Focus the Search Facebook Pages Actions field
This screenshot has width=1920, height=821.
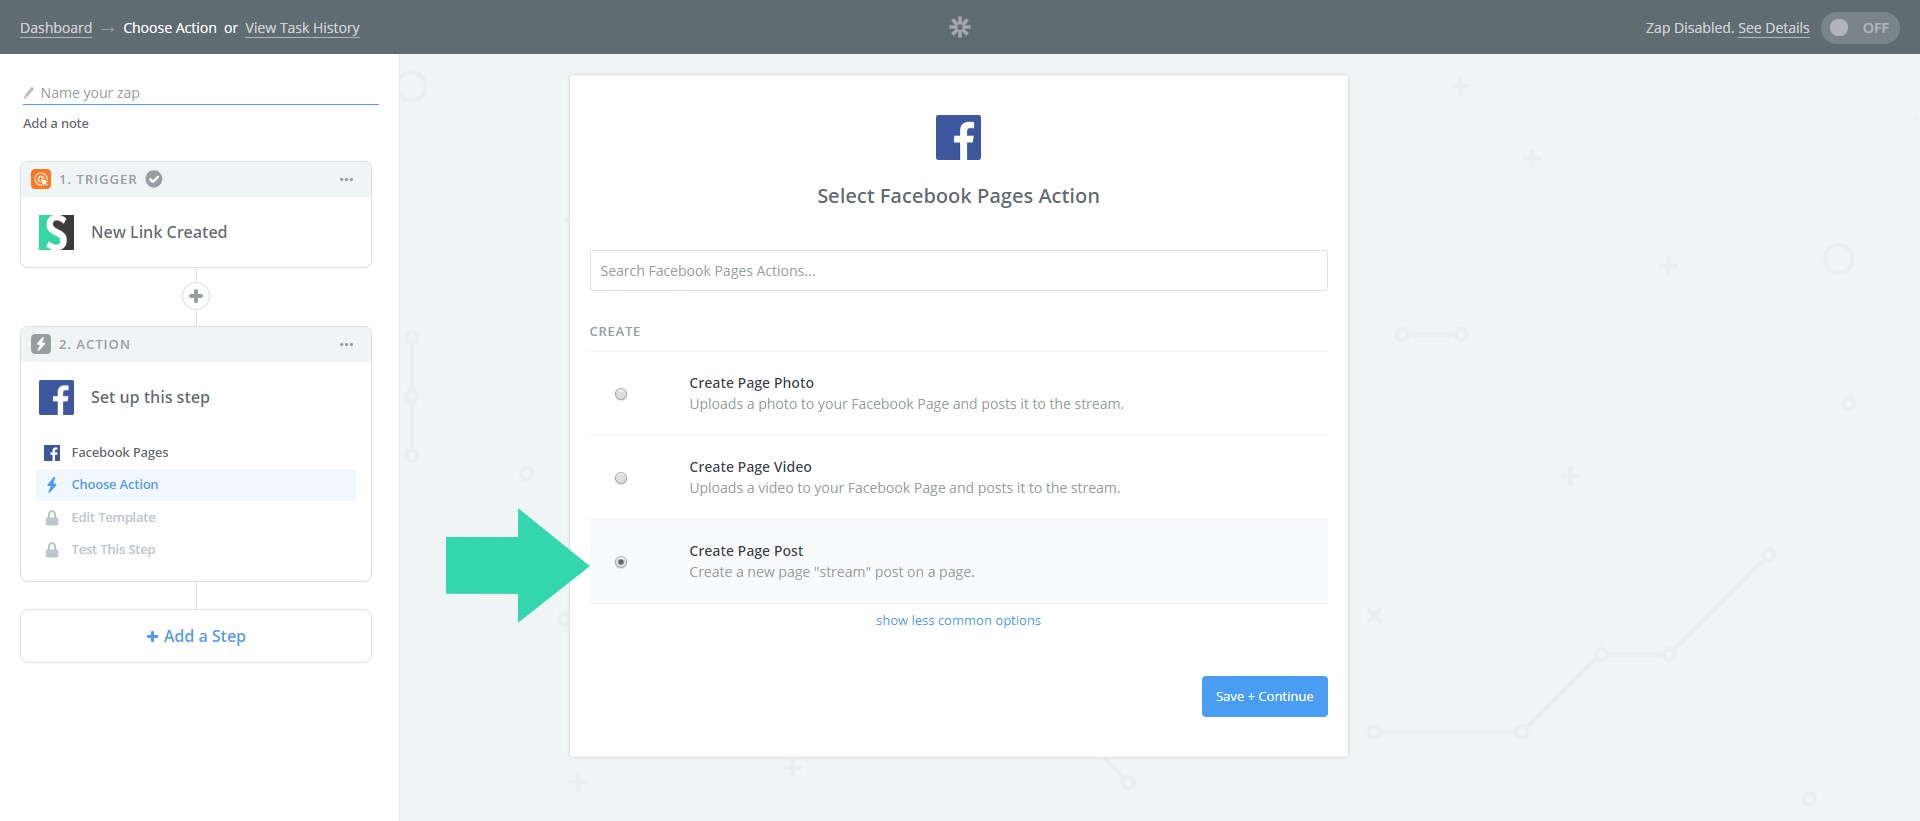point(958,271)
